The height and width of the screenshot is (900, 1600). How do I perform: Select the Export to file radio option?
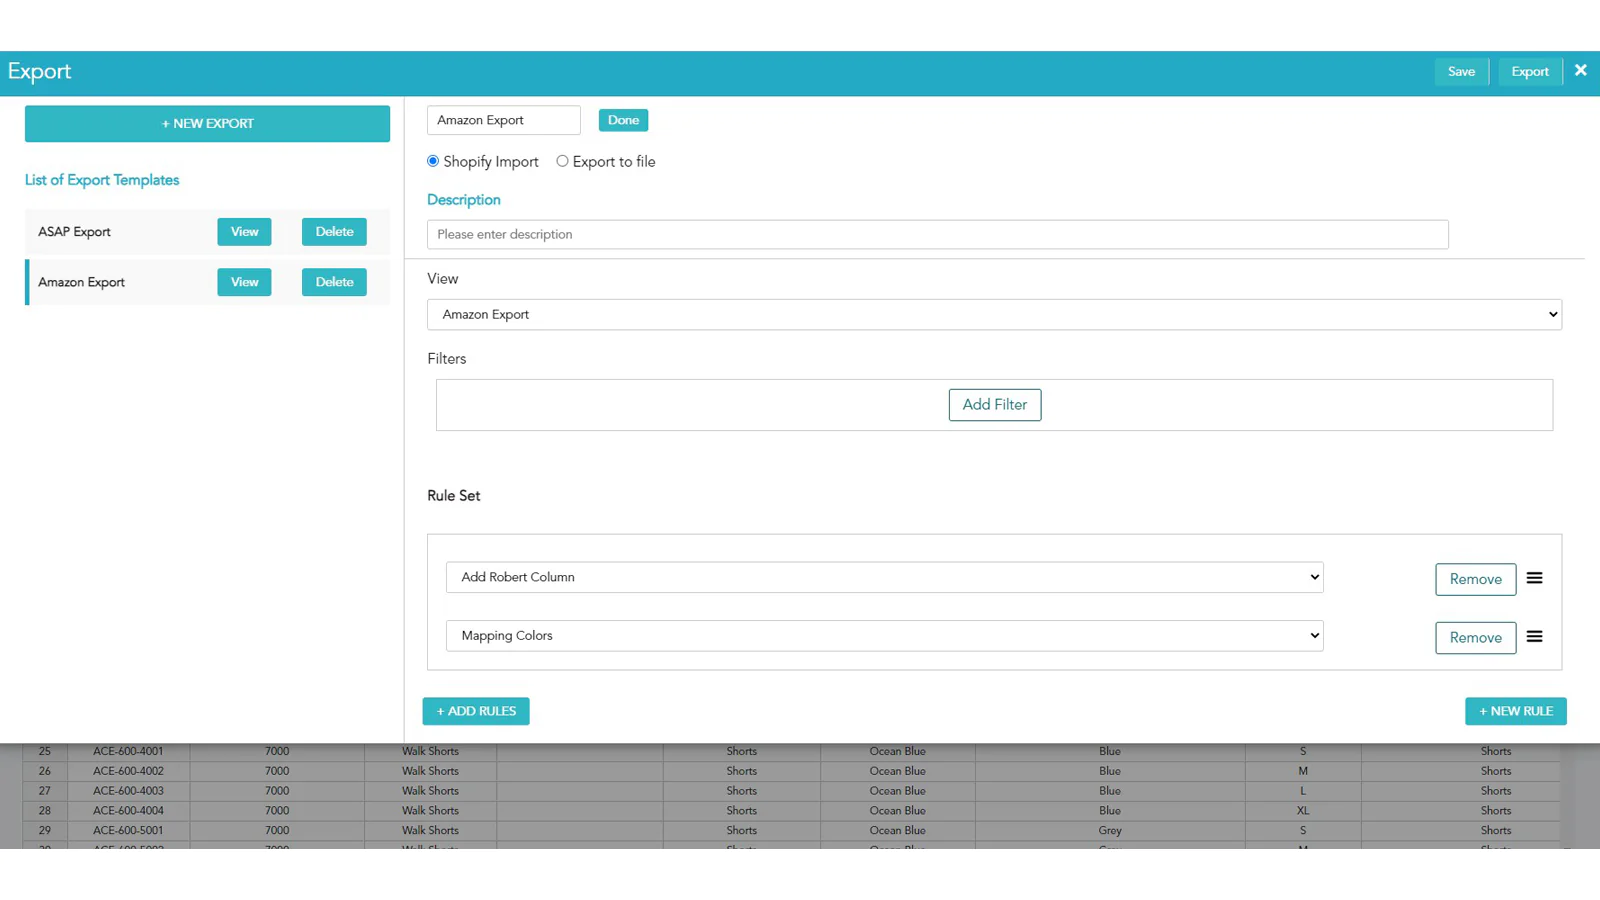pyautogui.click(x=563, y=161)
